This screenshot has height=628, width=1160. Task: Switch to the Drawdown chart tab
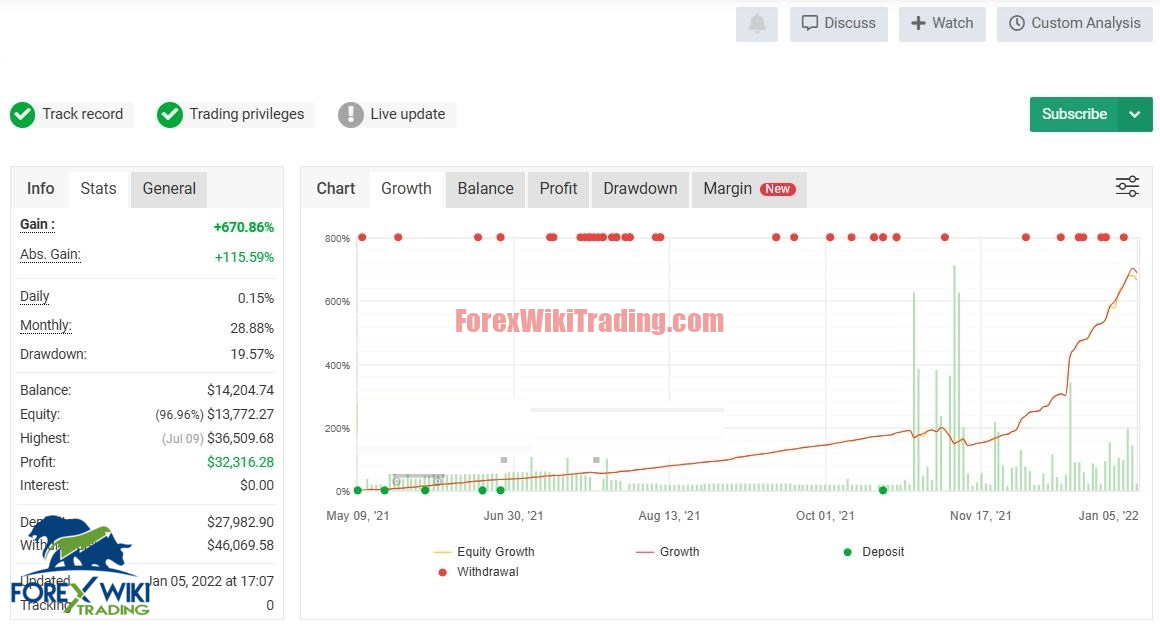tap(640, 189)
